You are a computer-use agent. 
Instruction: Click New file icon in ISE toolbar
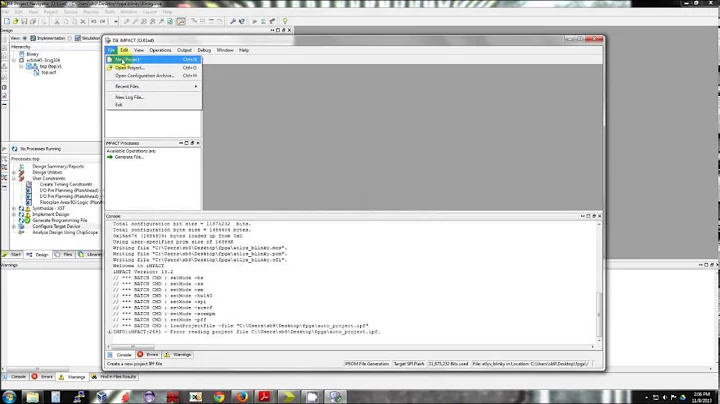click(7, 21)
